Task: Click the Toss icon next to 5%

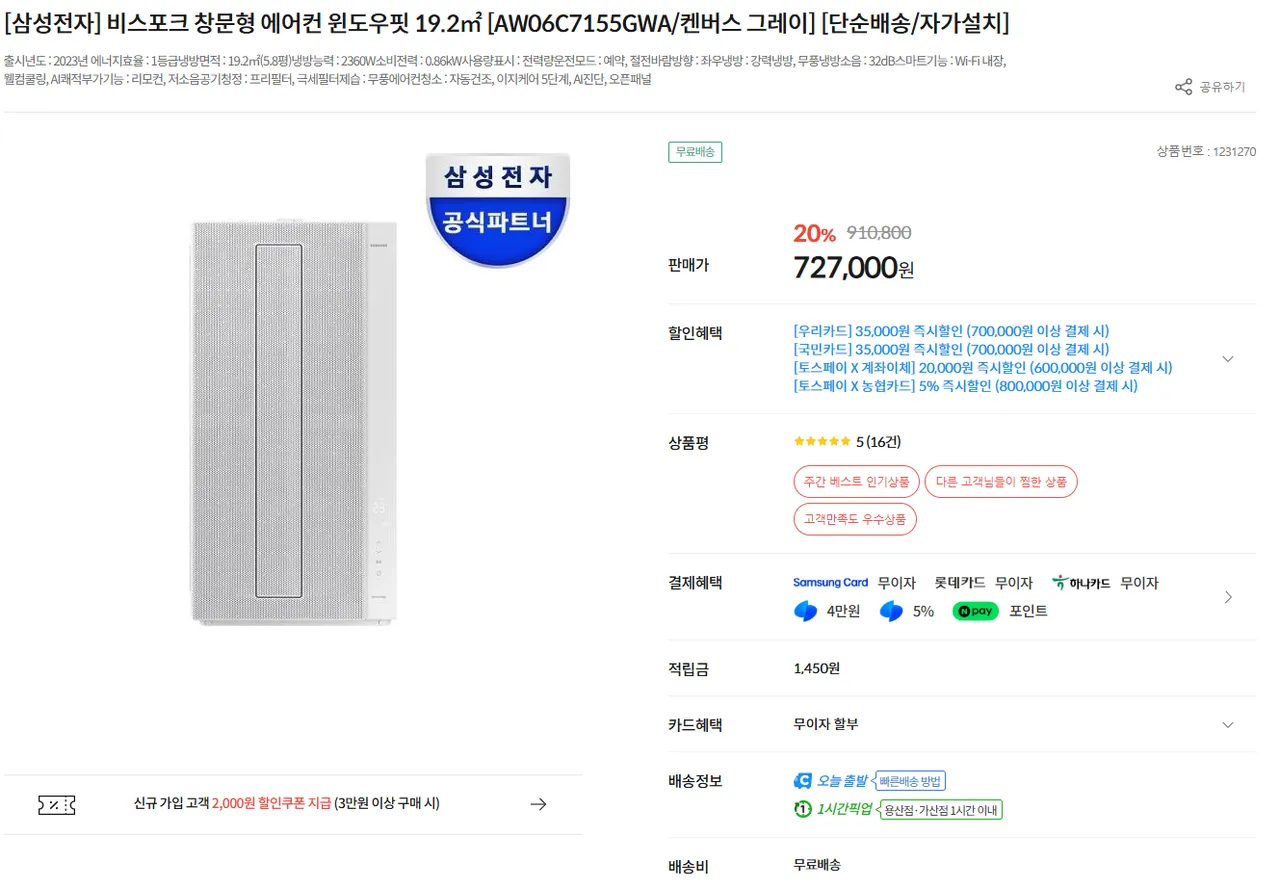Action: 891,611
